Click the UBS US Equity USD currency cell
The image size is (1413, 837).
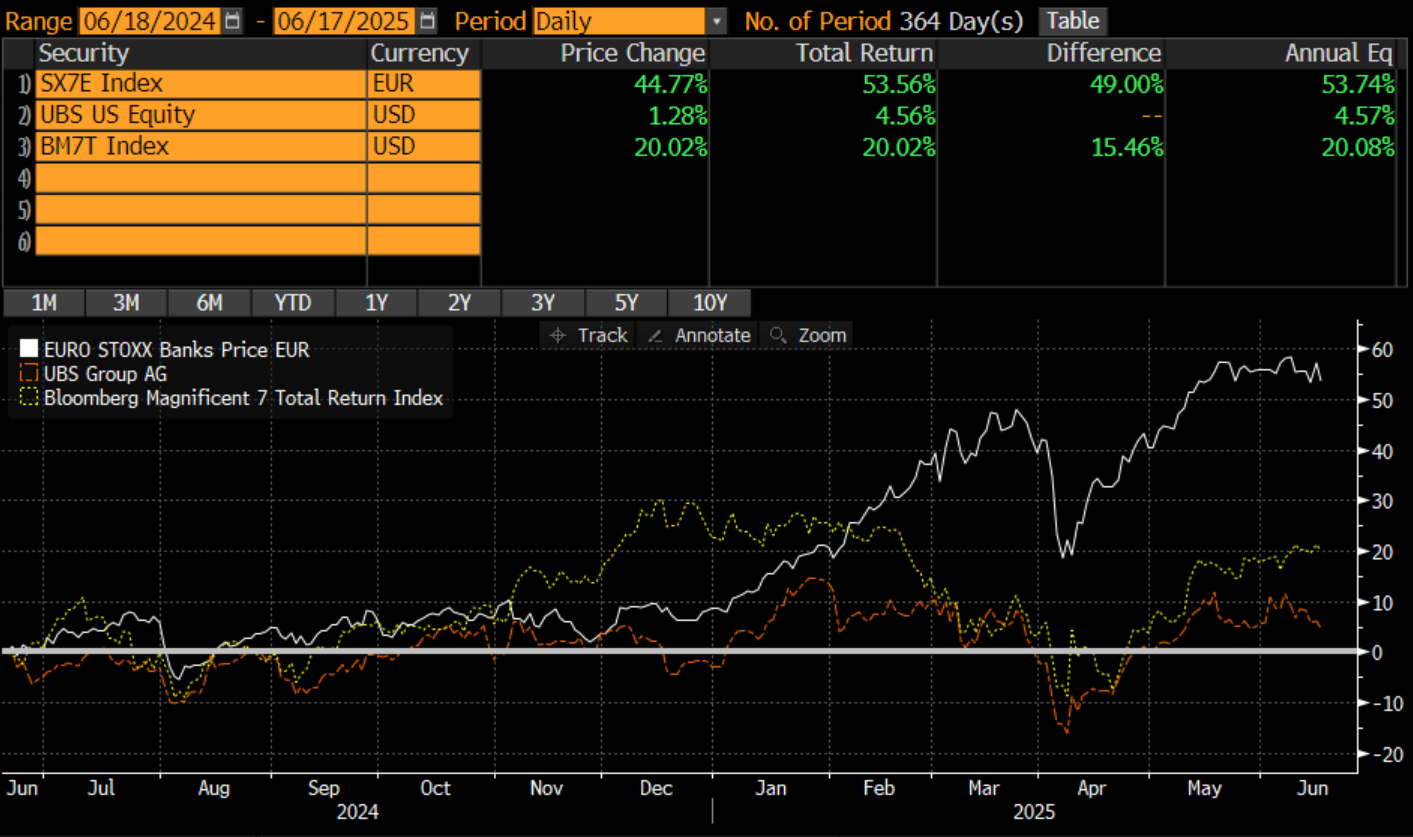coord(423,115)
